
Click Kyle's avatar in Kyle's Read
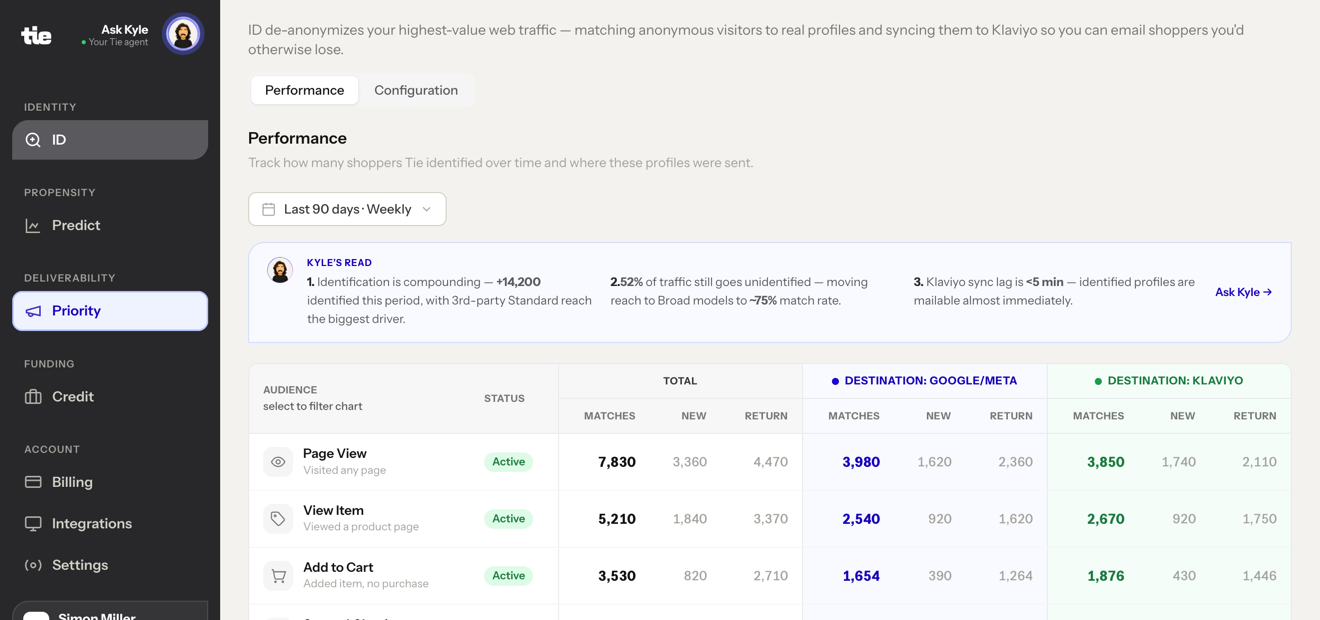coord(280,270)
